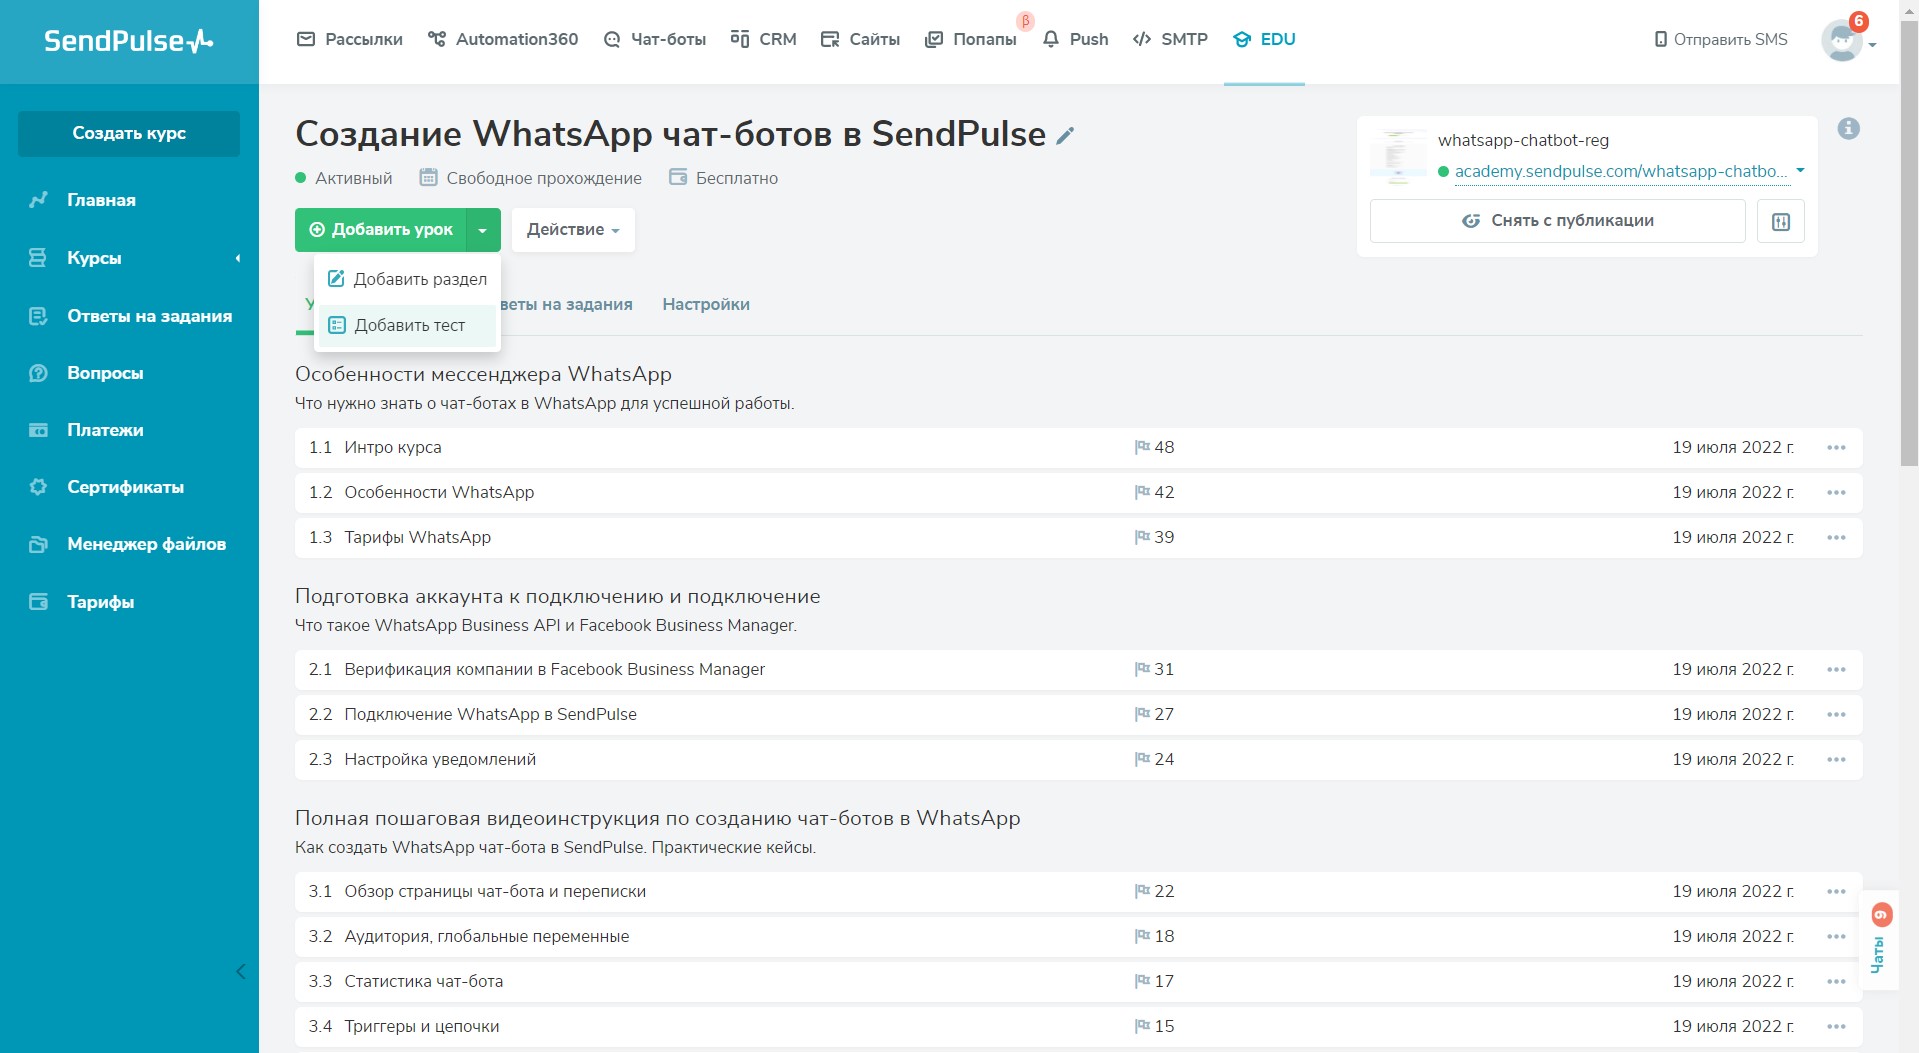1919x1053 pixels.
Task: Collapse the left sidebar with the chevron
Action: coord(240,971)
